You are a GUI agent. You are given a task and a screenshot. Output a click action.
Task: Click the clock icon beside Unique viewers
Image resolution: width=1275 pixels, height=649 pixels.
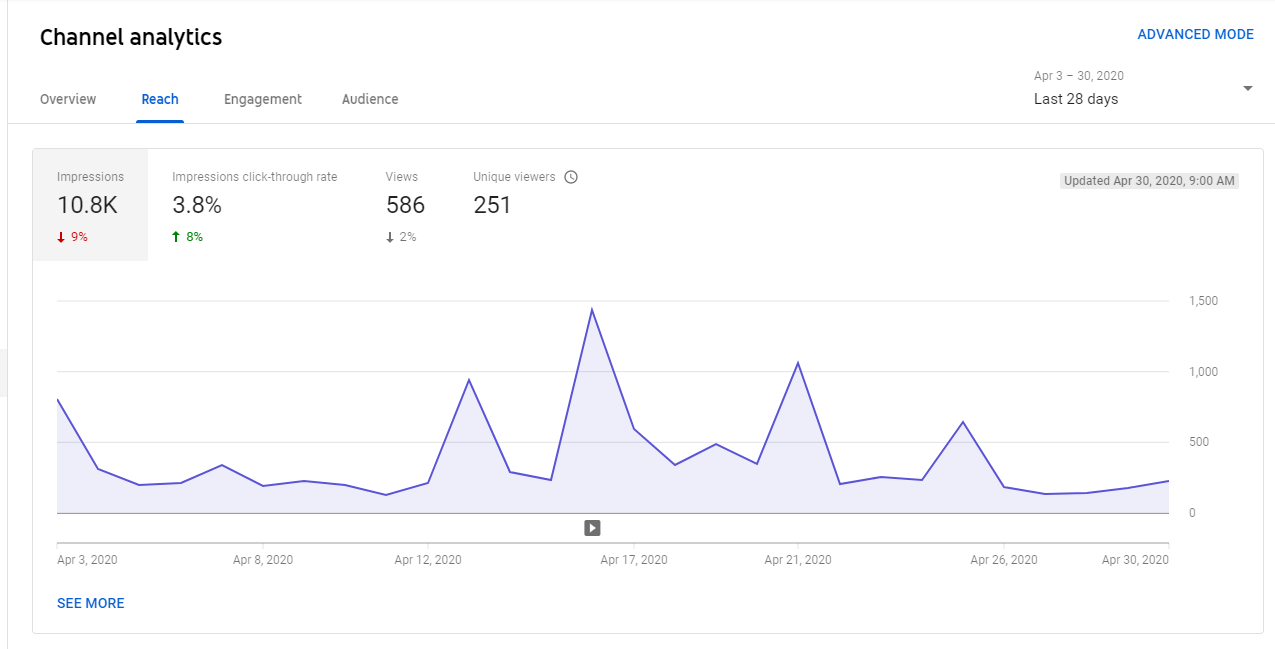click(571, 177)
